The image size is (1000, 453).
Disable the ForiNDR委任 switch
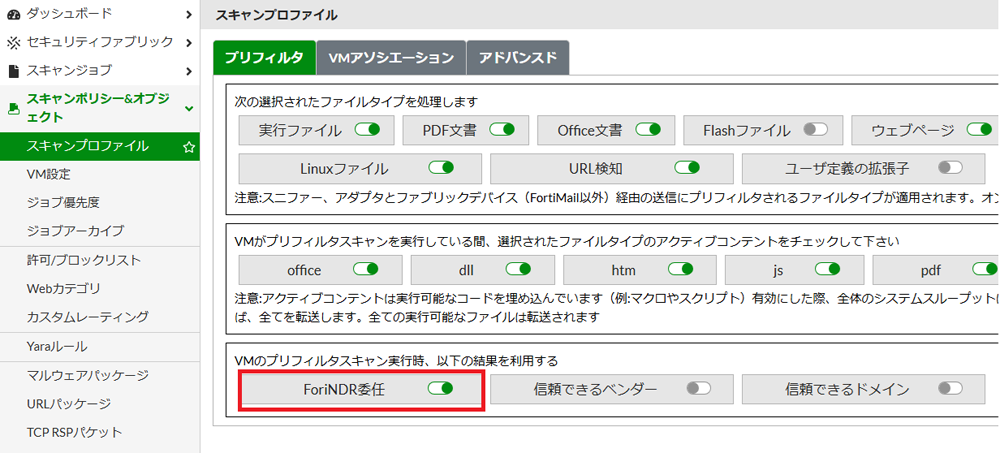point(440,388)
